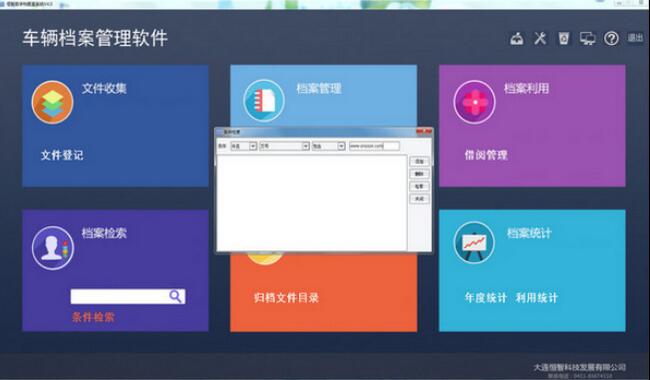Open the 档案检索 person icon
Screen dimensions: 650x380
53,248
